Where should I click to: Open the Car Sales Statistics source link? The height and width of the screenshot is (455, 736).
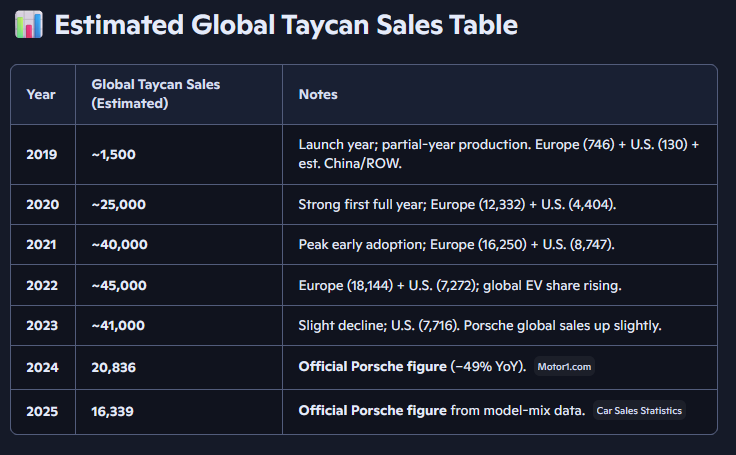point(639,410)
